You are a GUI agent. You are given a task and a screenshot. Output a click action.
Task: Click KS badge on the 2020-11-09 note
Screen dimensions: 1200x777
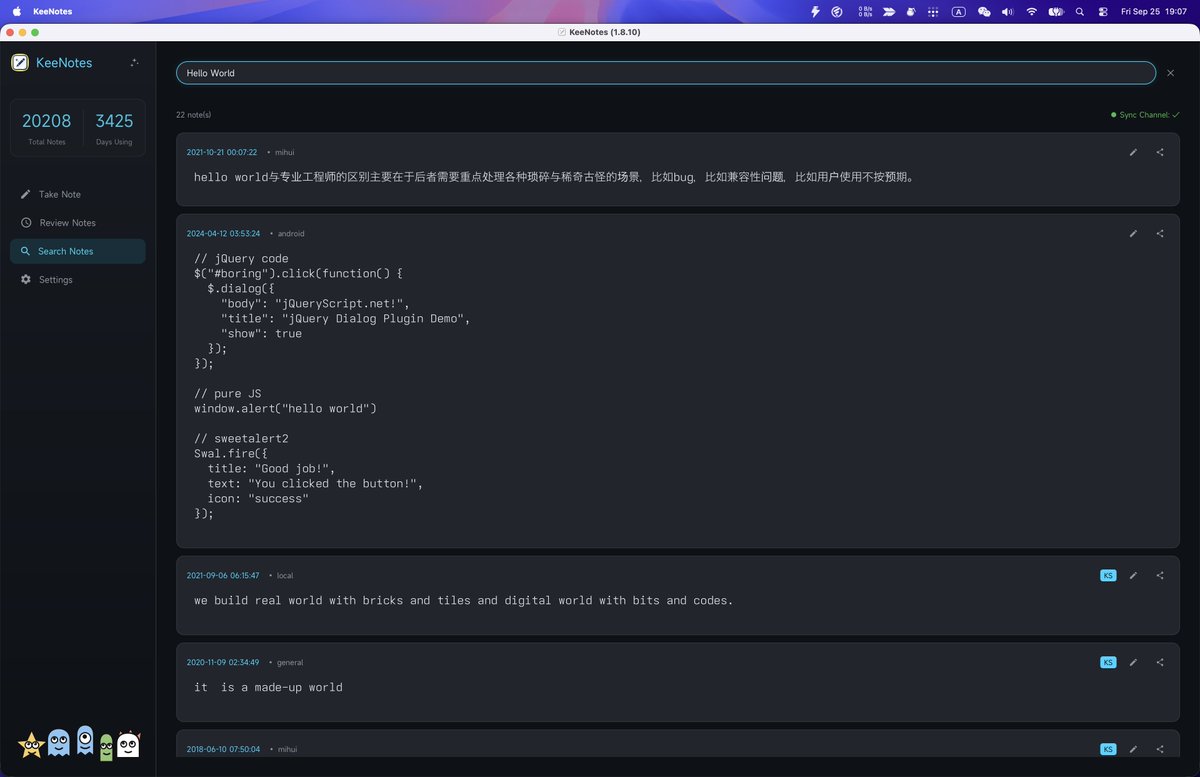[x=1108, y=662]
